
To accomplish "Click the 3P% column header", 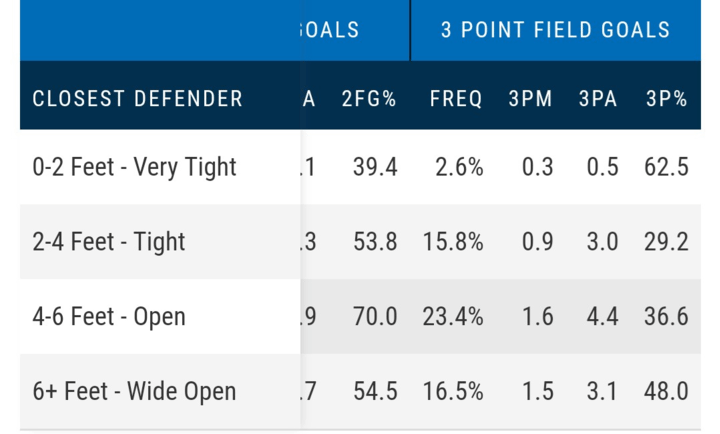I will pos(666,98).
